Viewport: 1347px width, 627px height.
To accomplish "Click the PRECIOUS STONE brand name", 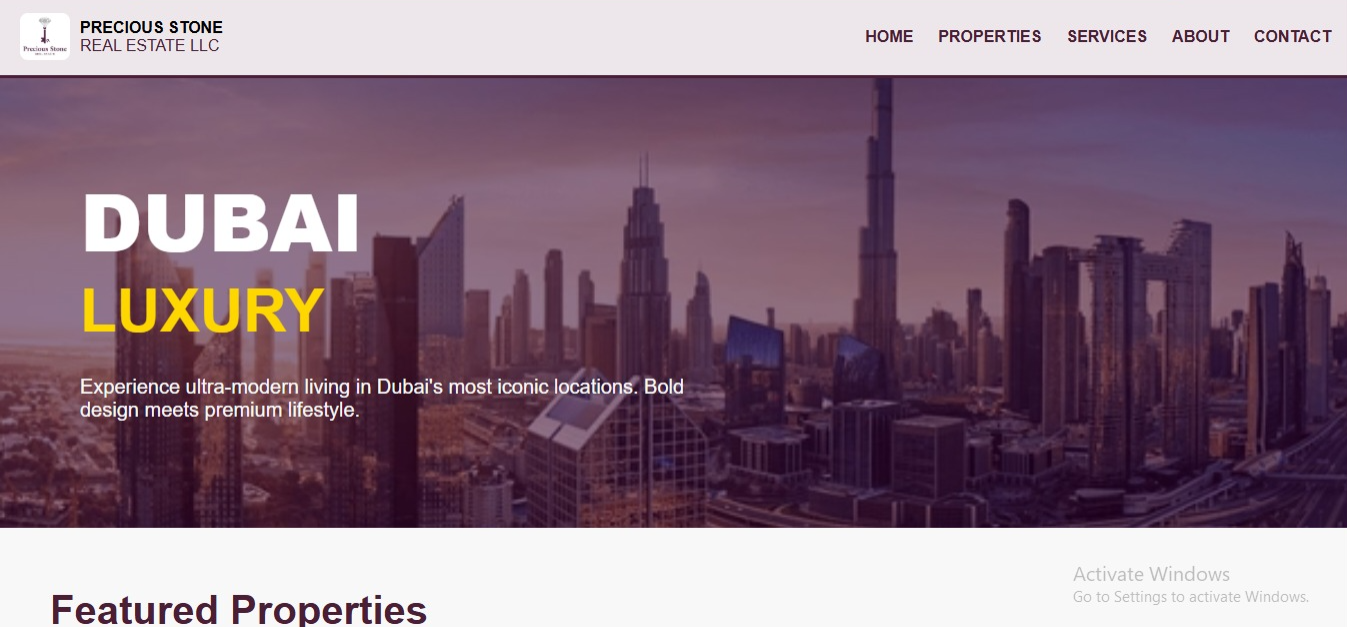I will [x=151, y=27].
